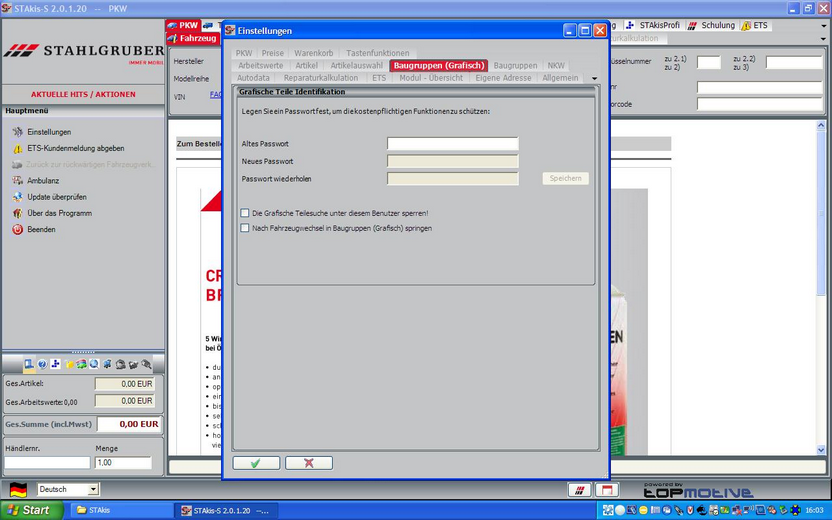Click the warning icon beside ETS-Kundenmeldung
832x520 pixels.
18,148
